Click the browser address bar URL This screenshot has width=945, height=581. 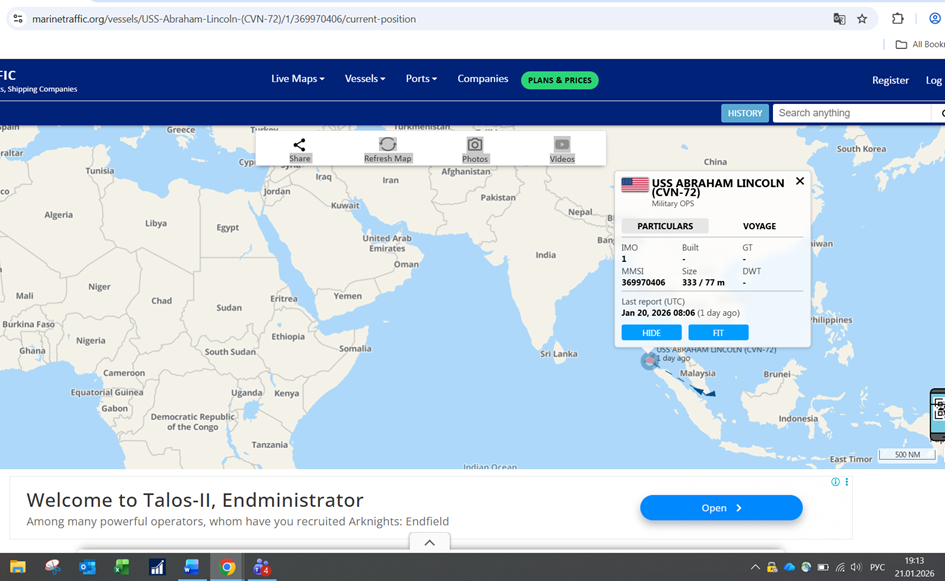224,19
